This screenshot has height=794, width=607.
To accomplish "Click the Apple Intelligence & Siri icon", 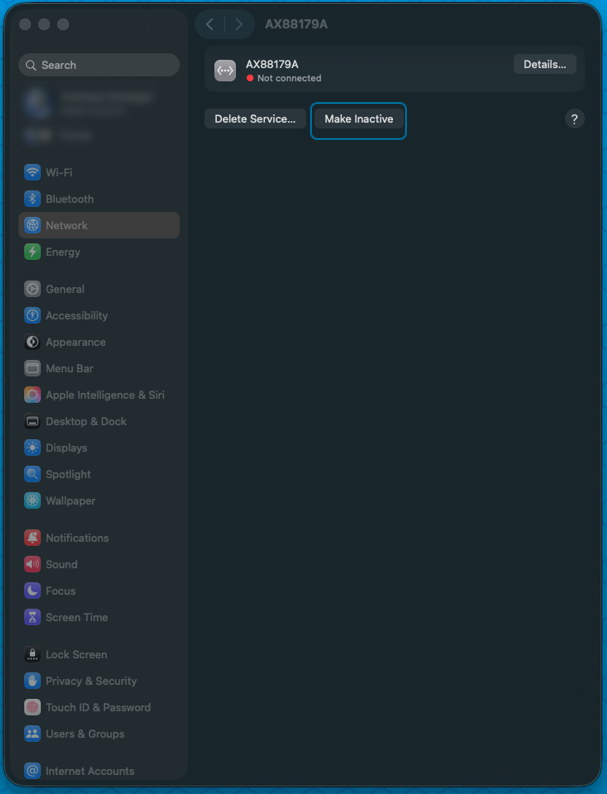I will [x=33, y=395].
